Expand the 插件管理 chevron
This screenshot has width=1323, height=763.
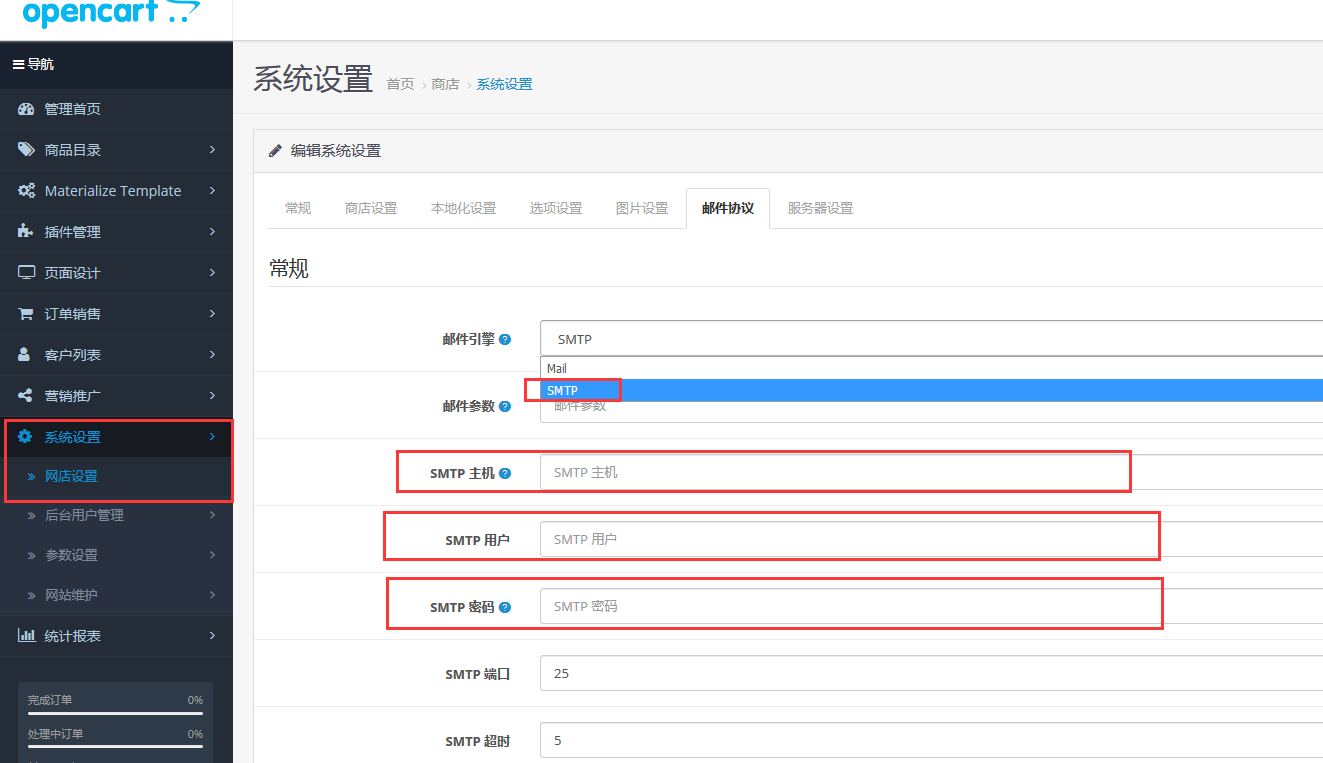(x=212, y=232)
